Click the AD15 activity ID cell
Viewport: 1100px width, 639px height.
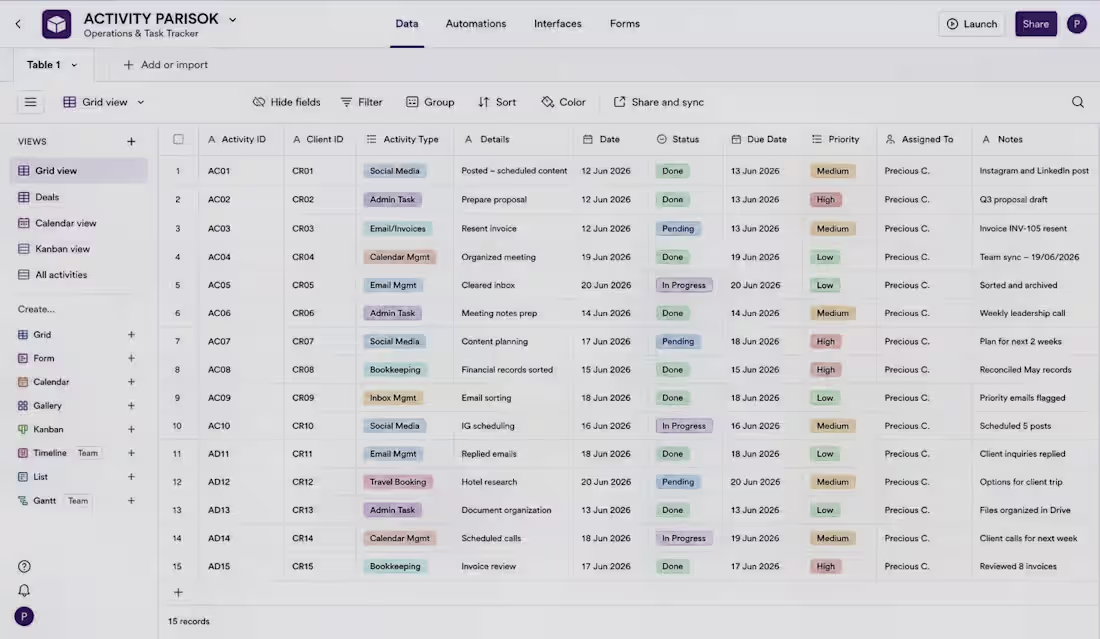coord(241,567)
